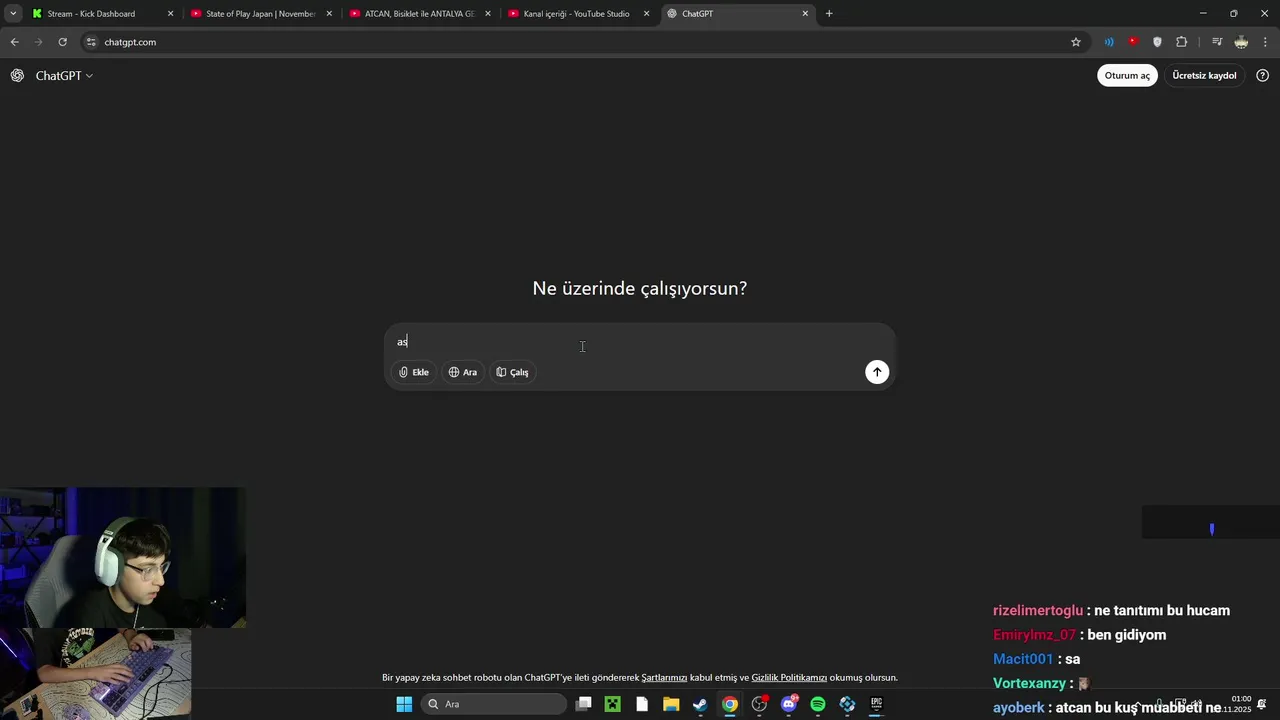Click the taskbar Ara search box

coord(494,704)
